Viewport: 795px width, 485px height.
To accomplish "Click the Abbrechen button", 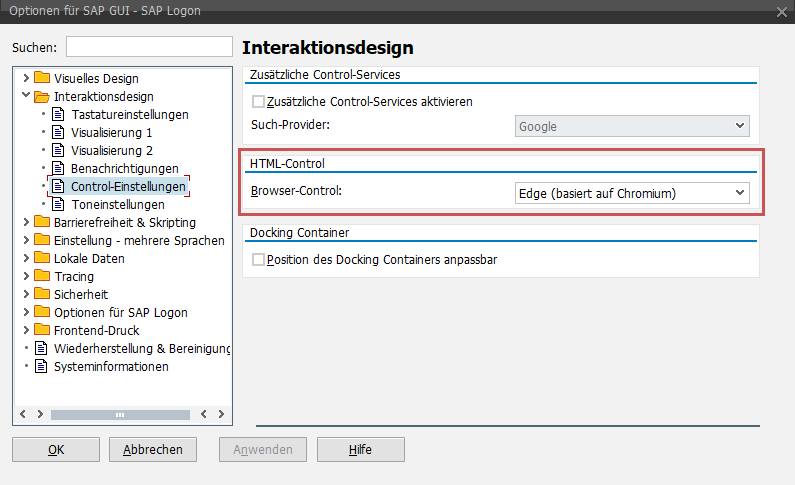I will click(153, 450).
